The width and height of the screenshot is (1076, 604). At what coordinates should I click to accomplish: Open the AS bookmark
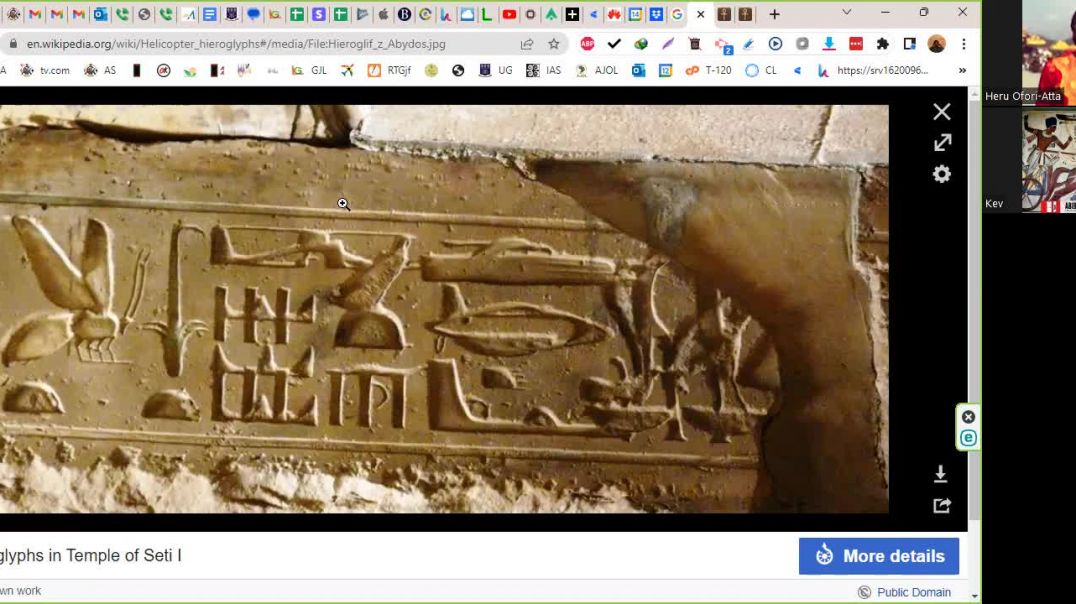click(x=100, y=70)
